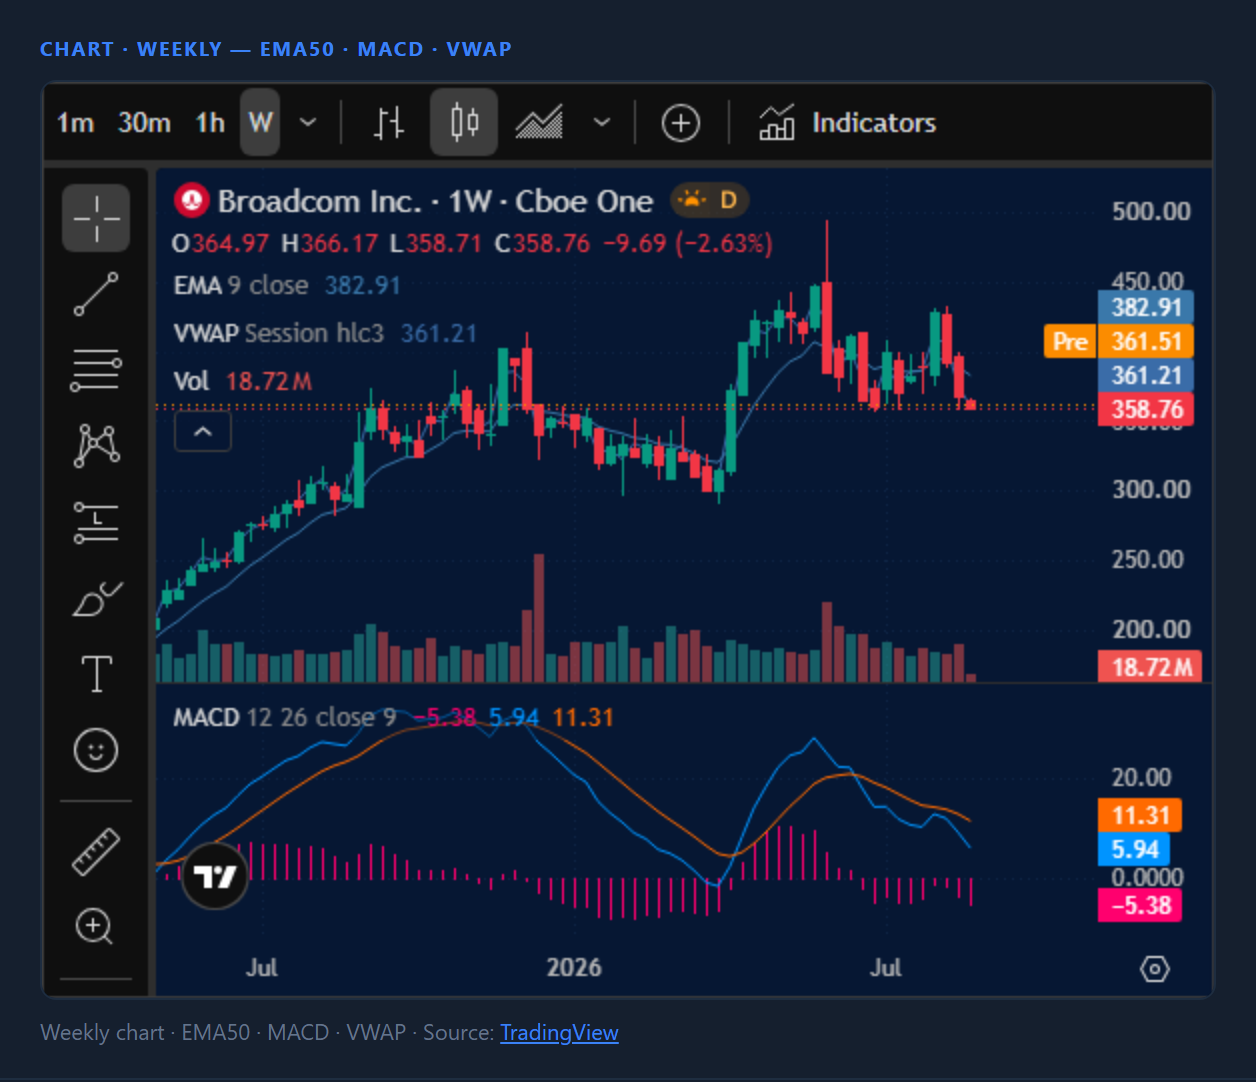Click the compare or add symbol plus icon
The image size is (1256, 1082).
(x=681, y=123)
